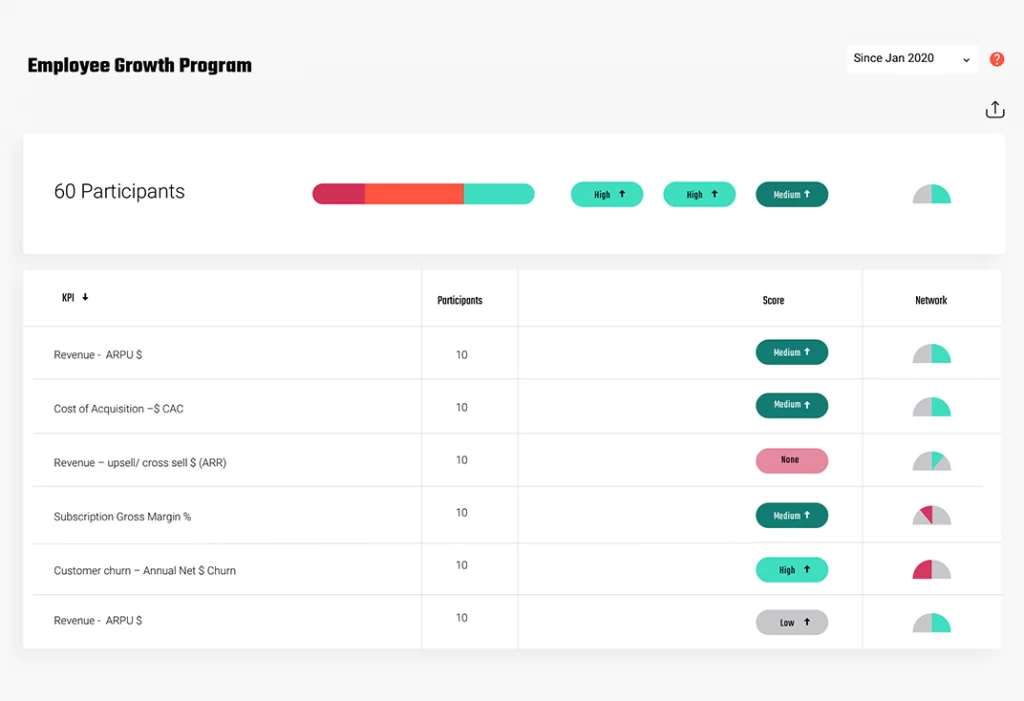The width and height of the screenshot is (1024, 701).
Task: Click network gauge for Customer churn row
Action: coord(931,569)
